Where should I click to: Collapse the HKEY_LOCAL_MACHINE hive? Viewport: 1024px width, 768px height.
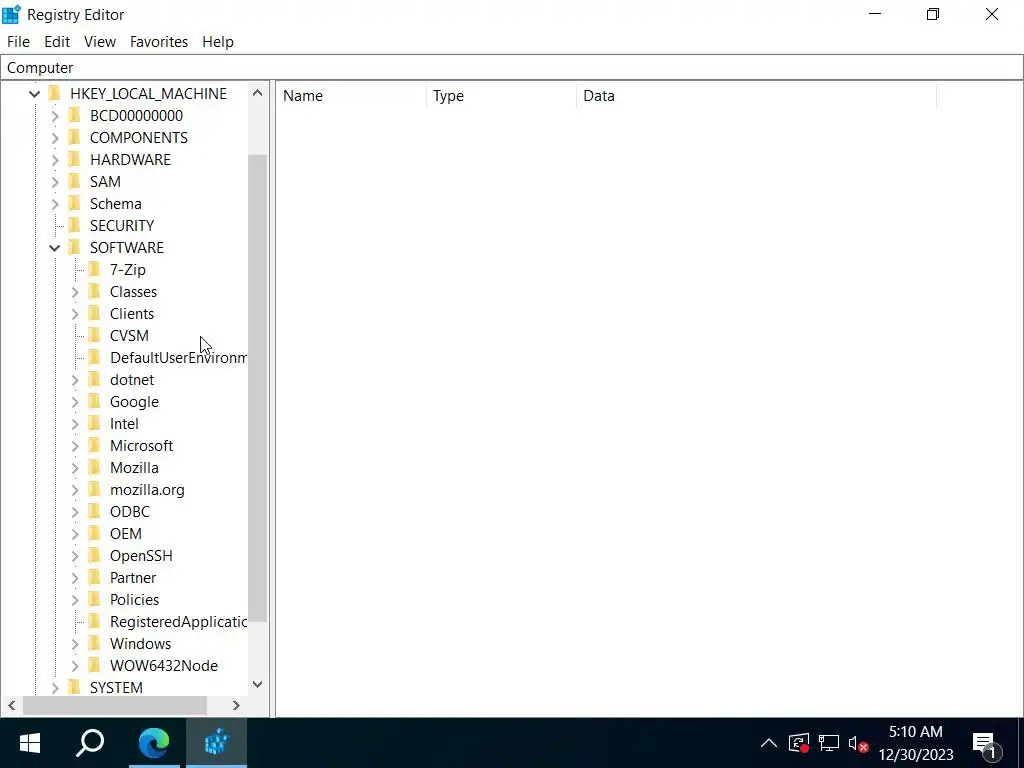click(x=35, y=94)
